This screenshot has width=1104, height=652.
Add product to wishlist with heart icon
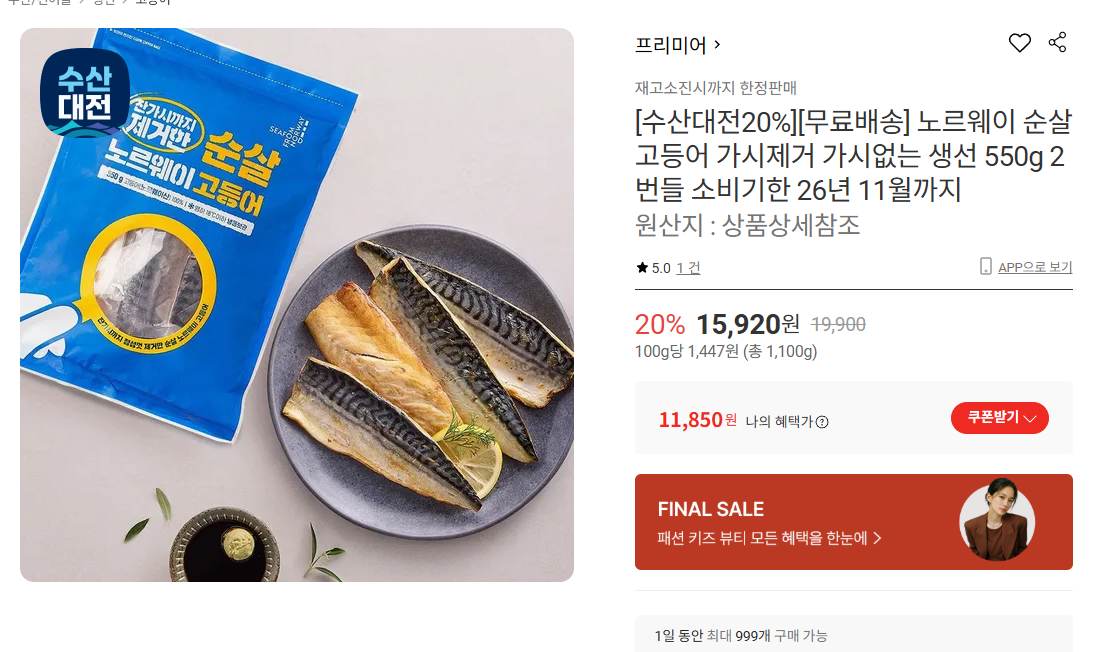(1019, 43)
